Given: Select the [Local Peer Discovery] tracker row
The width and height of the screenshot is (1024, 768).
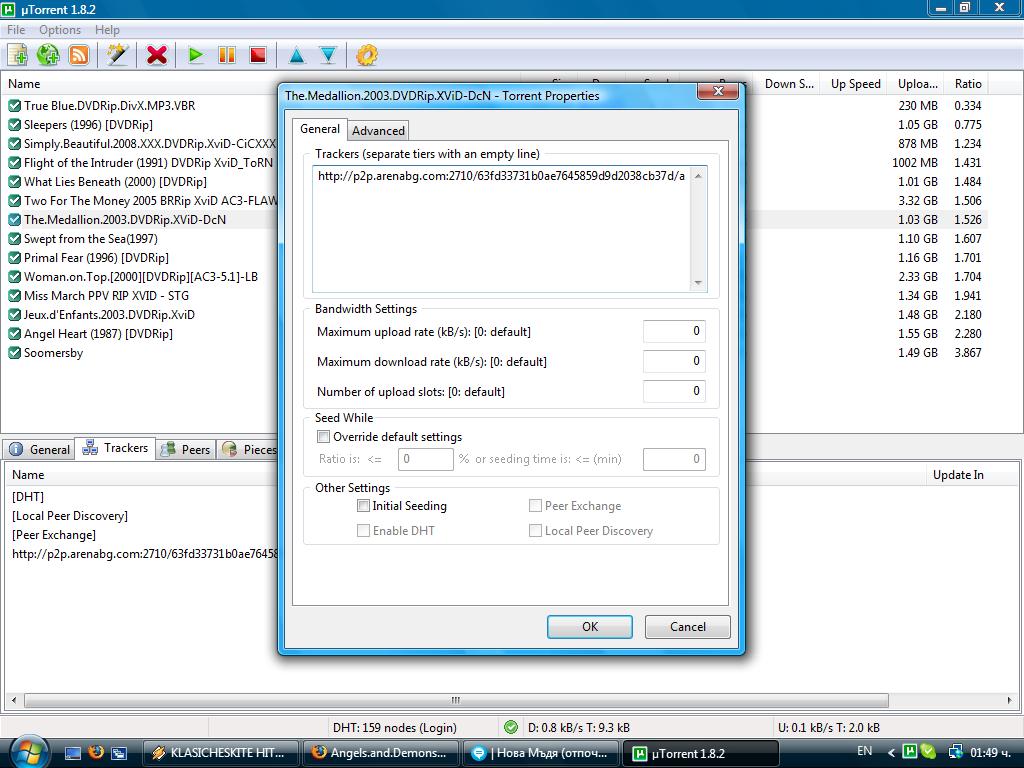Looking at the screenshot, I should pos(70,516).
